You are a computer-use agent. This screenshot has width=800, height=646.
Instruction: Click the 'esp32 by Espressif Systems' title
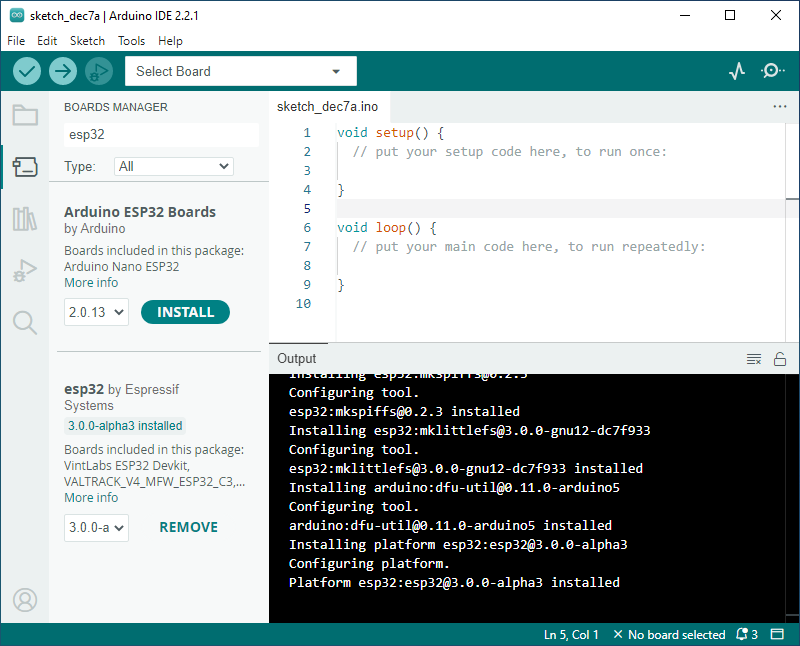point(121,397)
